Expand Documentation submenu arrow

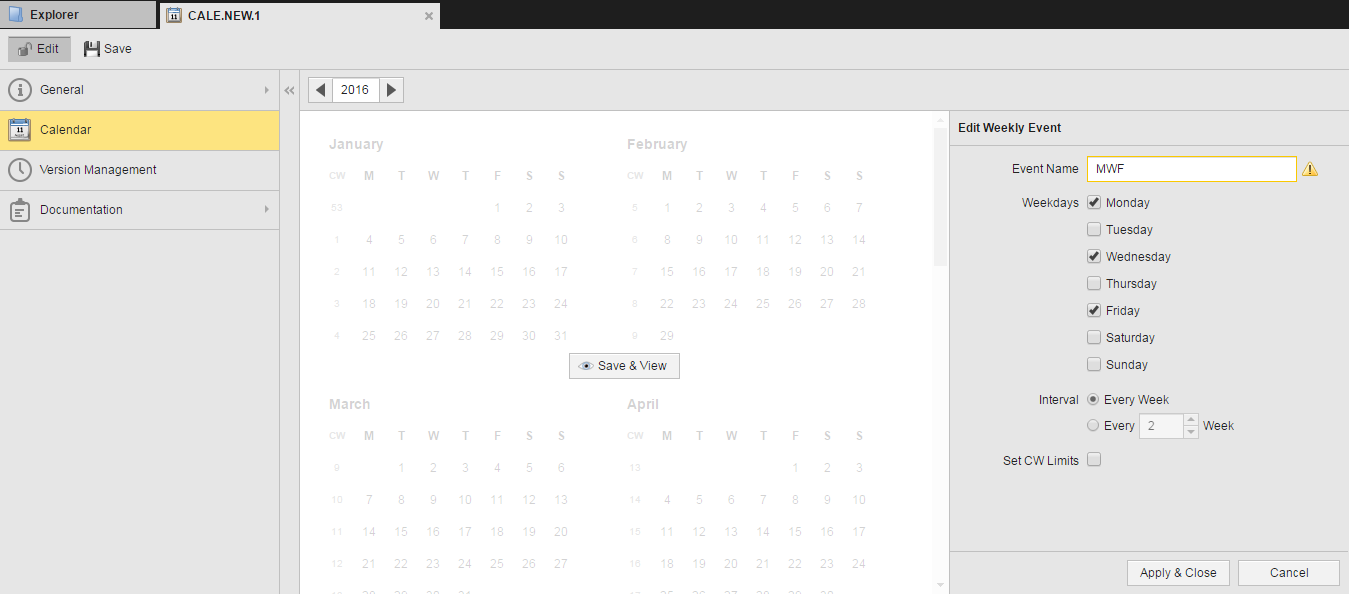266,210
